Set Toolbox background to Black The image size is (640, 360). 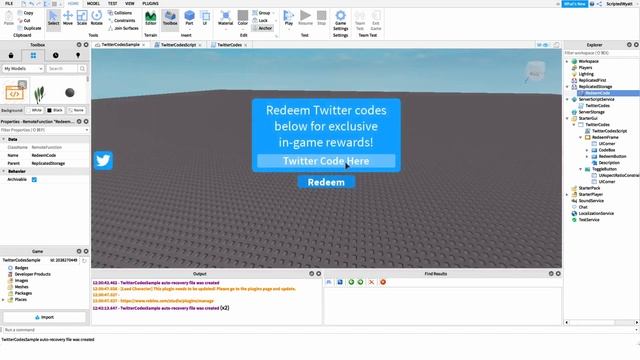point(54,110)
